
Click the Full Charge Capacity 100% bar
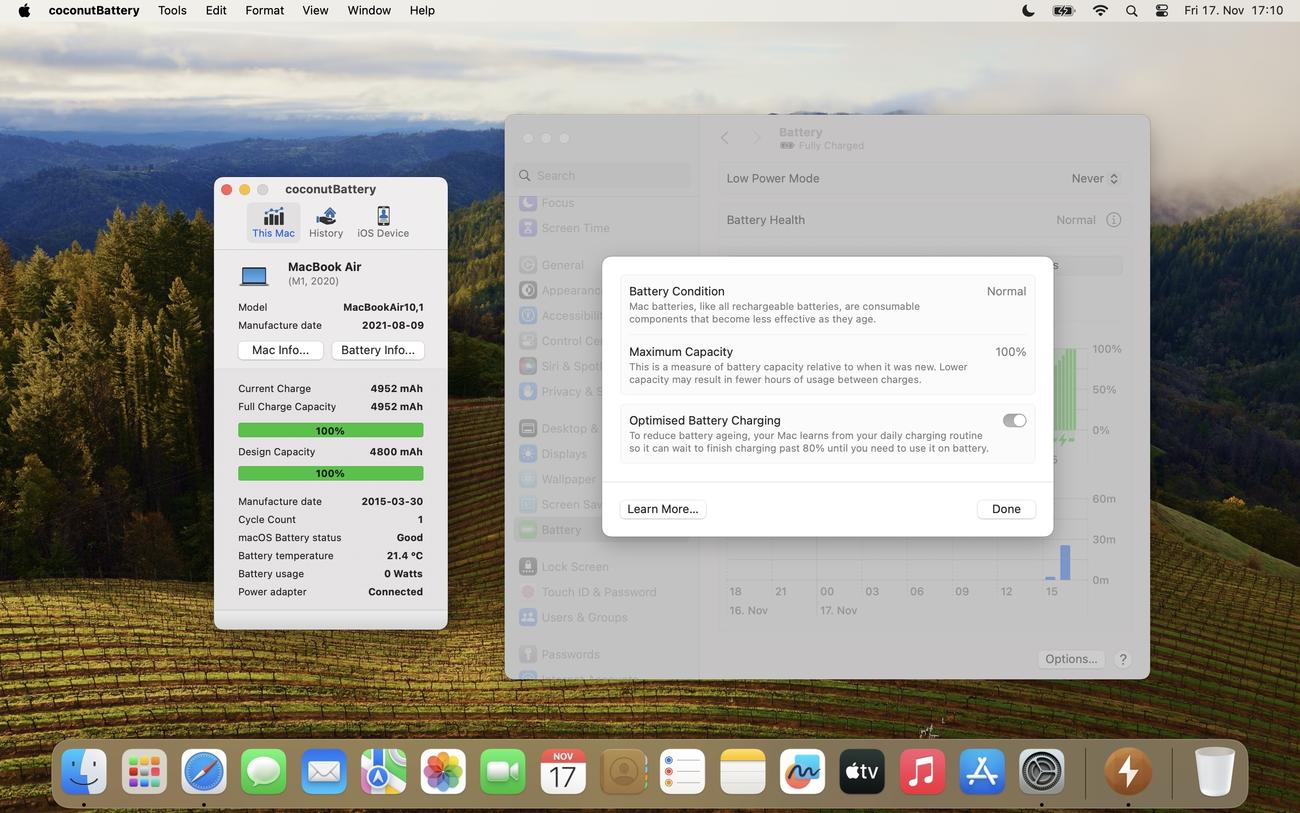pos(330,430)
